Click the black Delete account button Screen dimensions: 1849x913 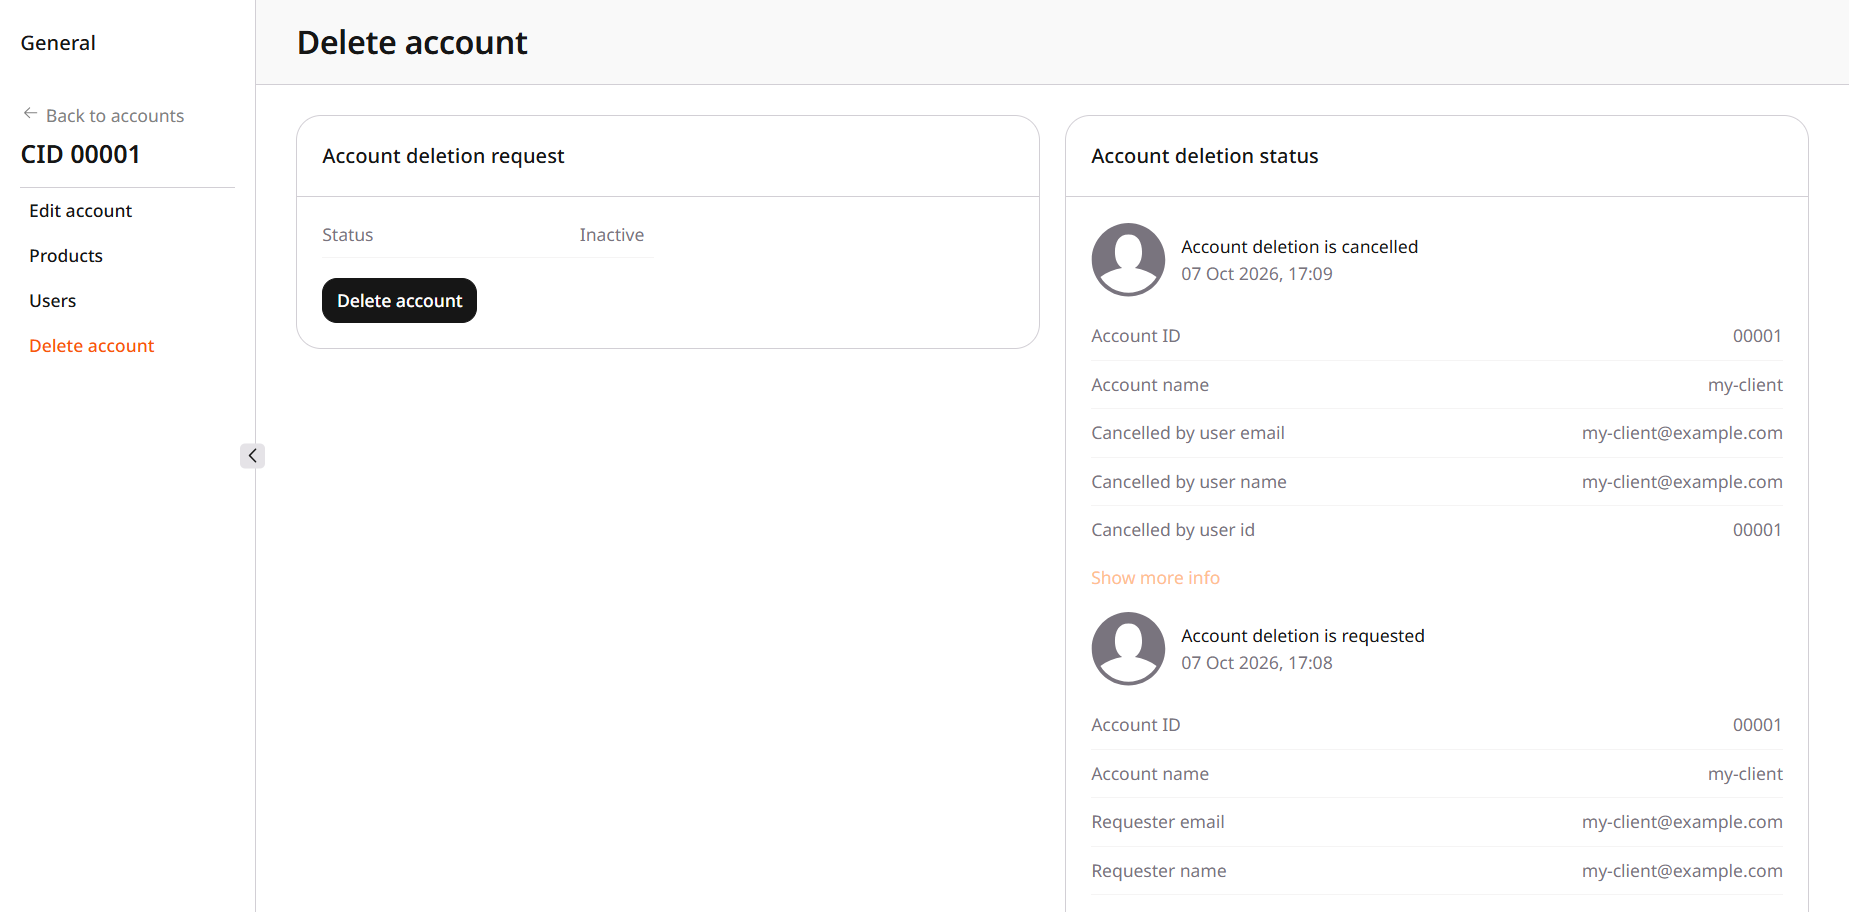coord(399,300)
